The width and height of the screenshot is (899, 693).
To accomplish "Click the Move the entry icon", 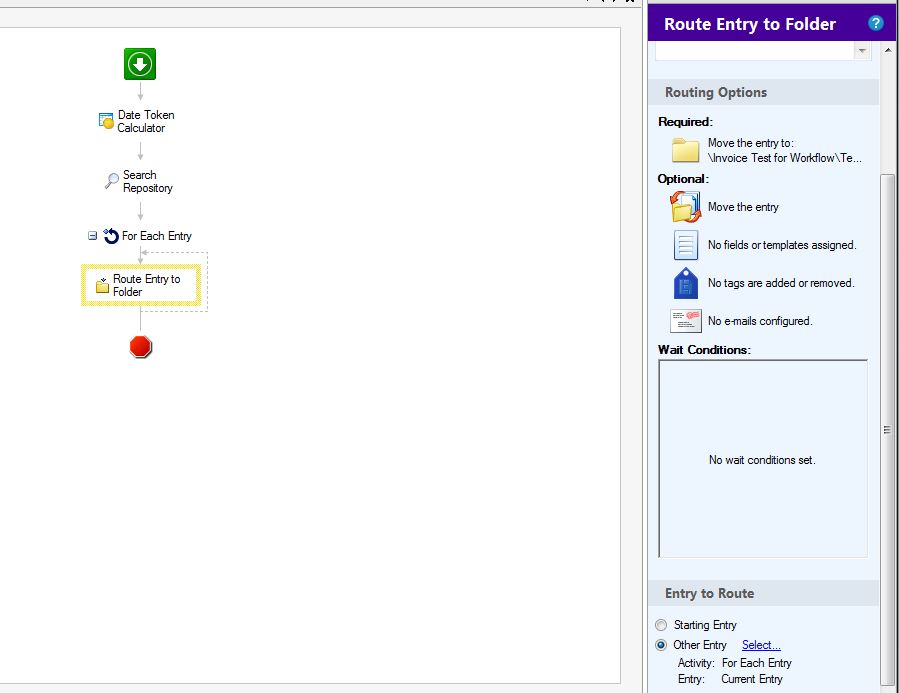I will click(685, 207).
